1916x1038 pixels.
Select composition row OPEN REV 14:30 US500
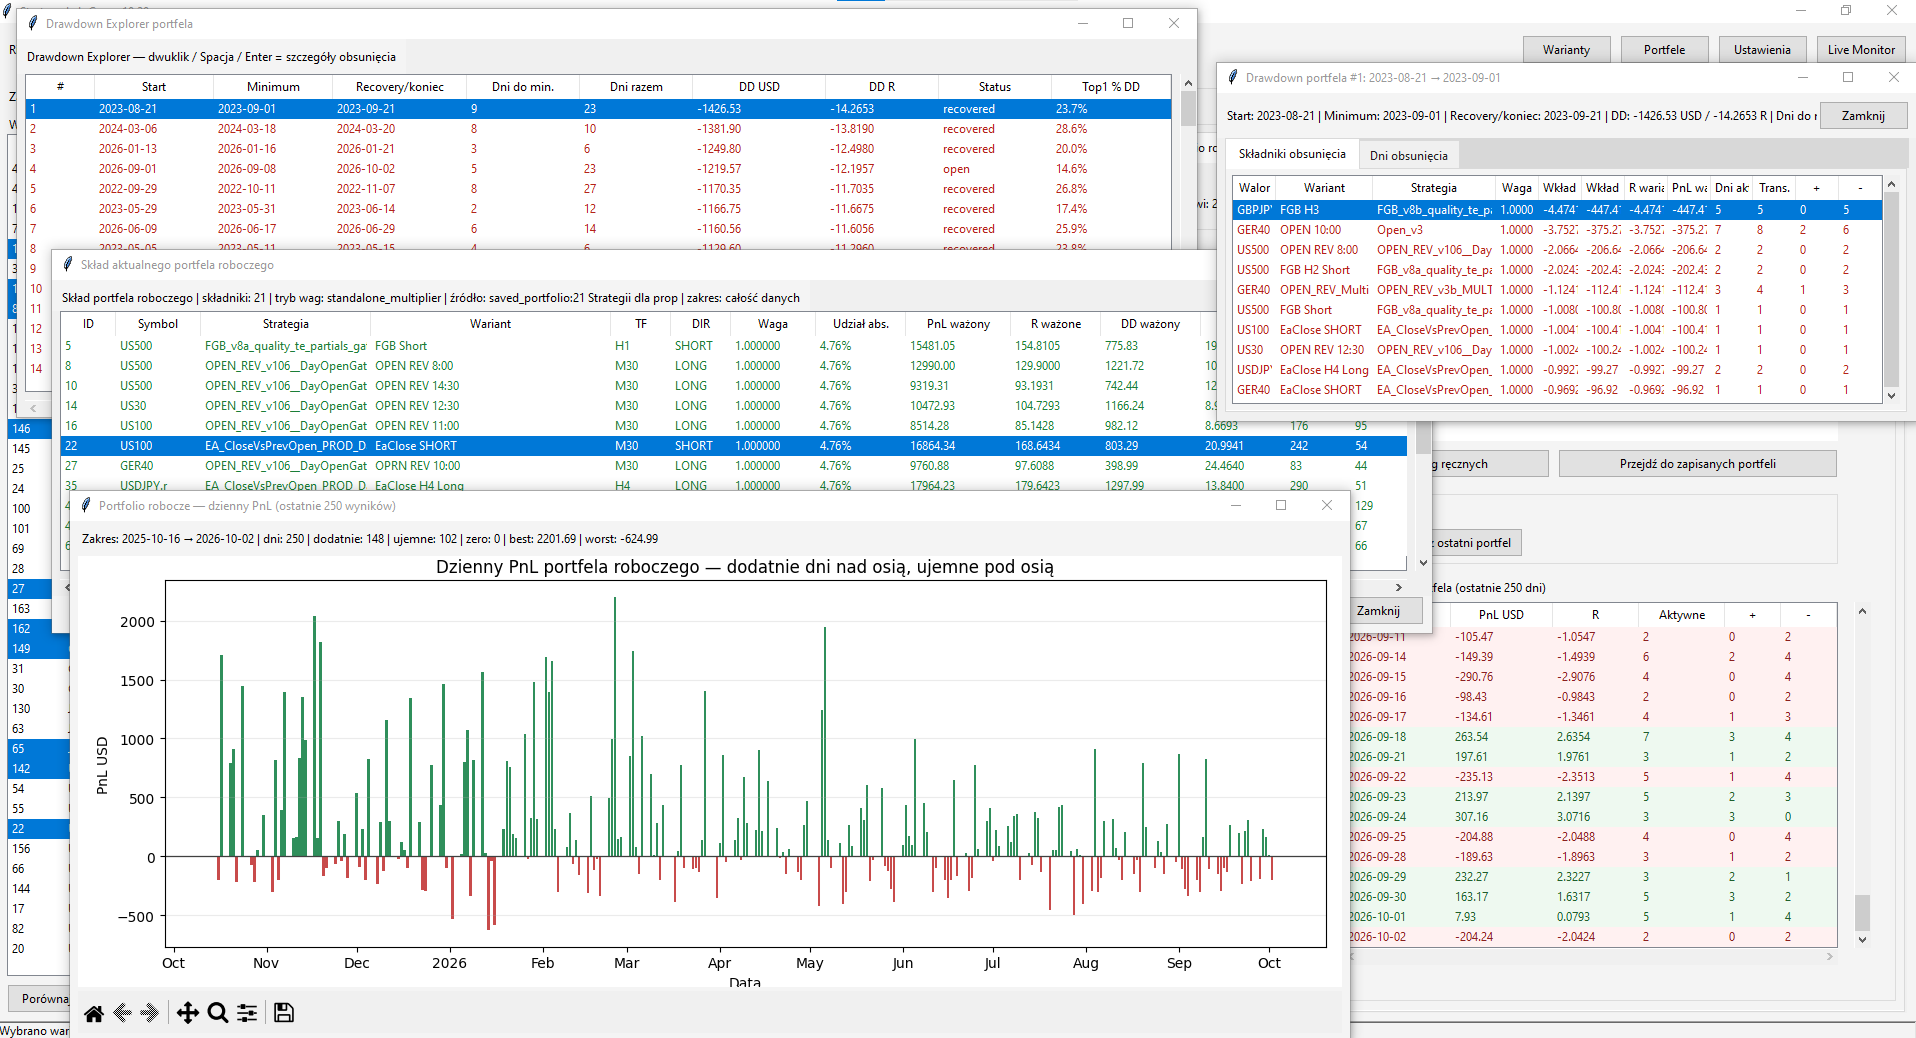point(637,386)
